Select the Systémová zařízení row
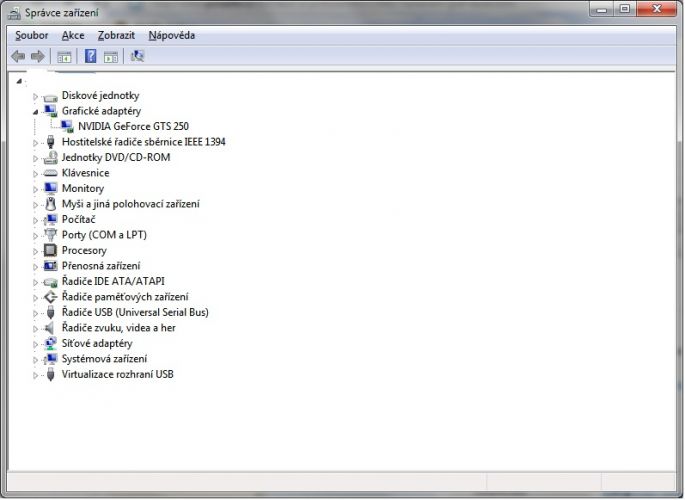 (x=104, y=359)
